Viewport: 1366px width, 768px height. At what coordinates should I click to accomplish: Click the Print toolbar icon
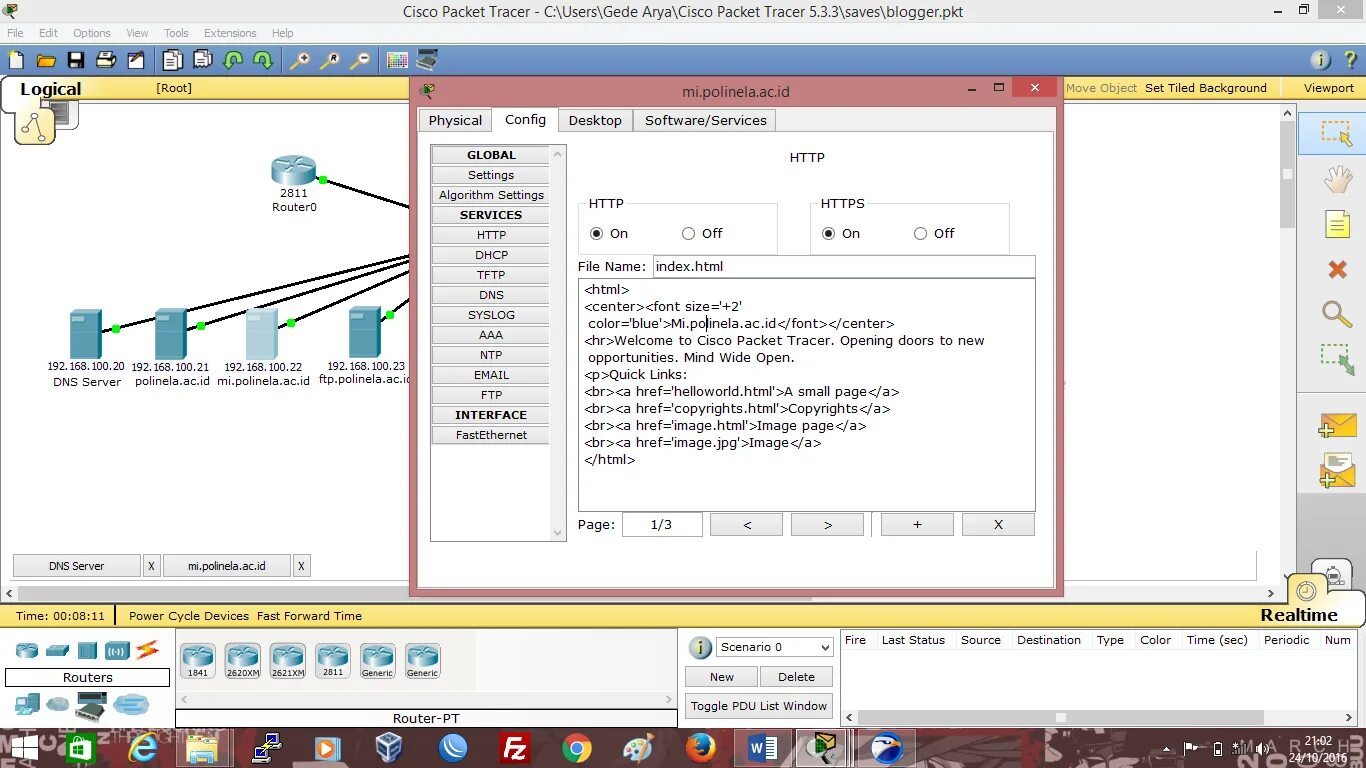[105, 60]
